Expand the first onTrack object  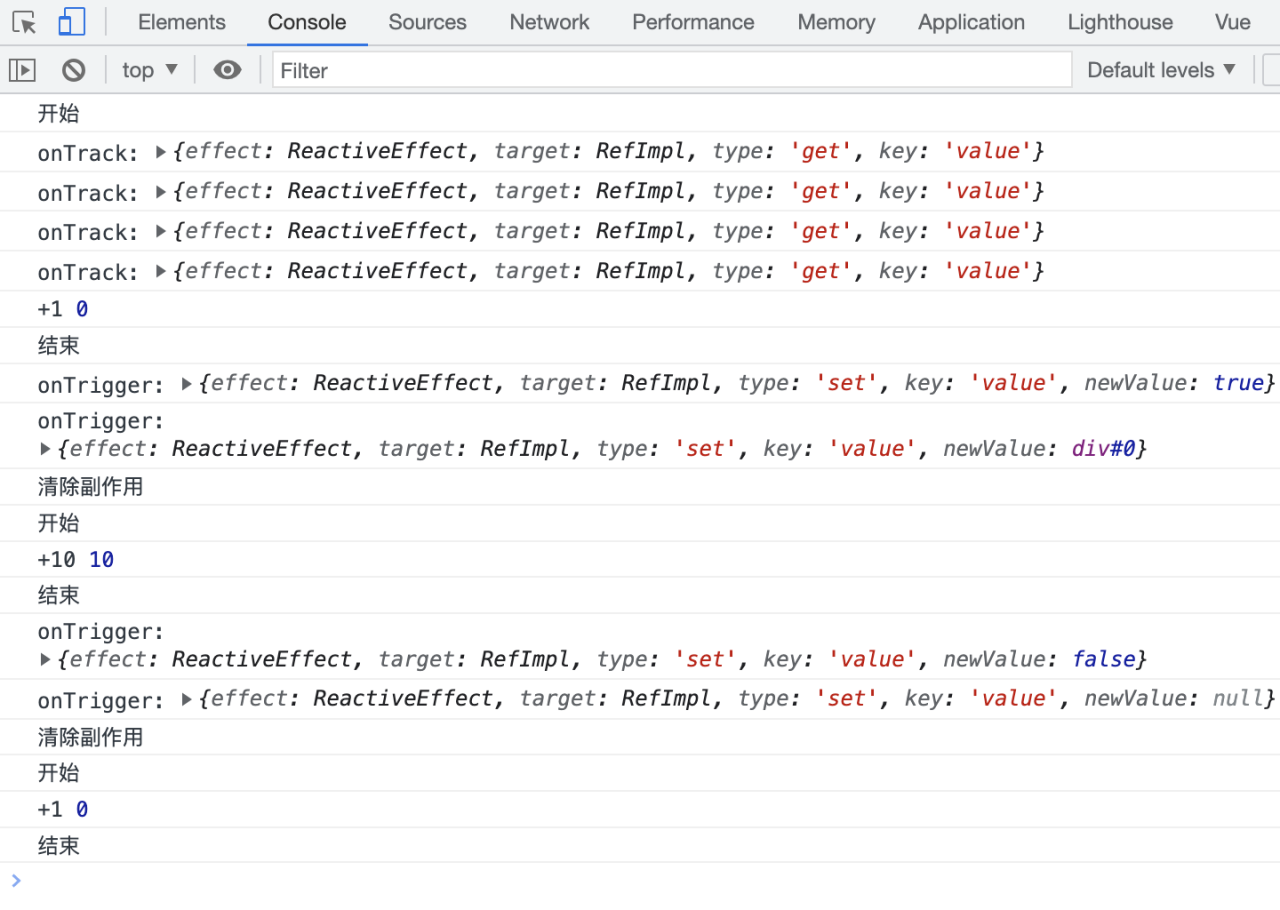coord(161,152)
